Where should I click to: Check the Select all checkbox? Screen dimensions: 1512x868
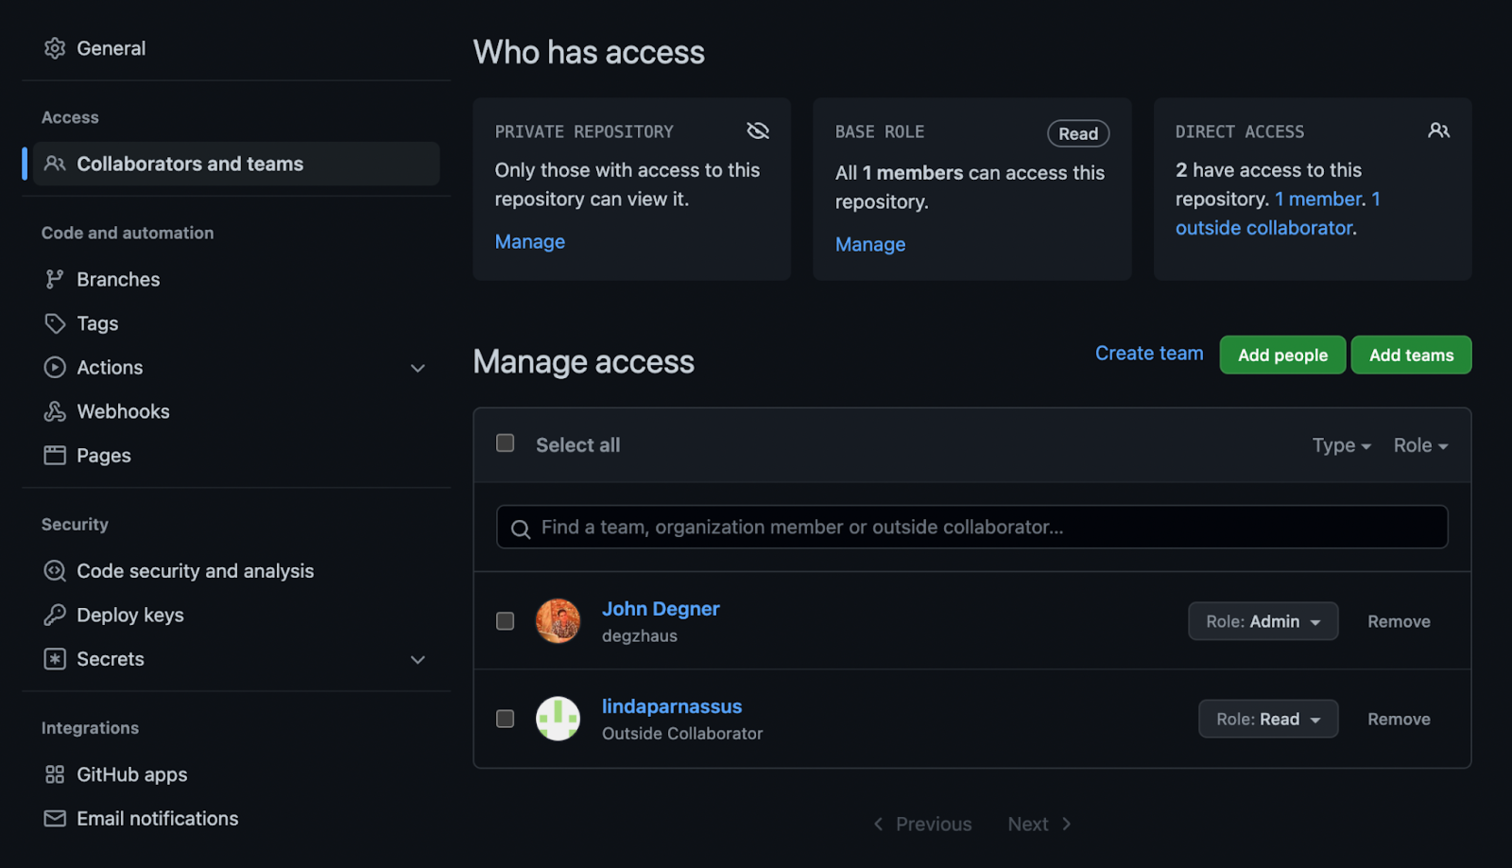(505, 442)
